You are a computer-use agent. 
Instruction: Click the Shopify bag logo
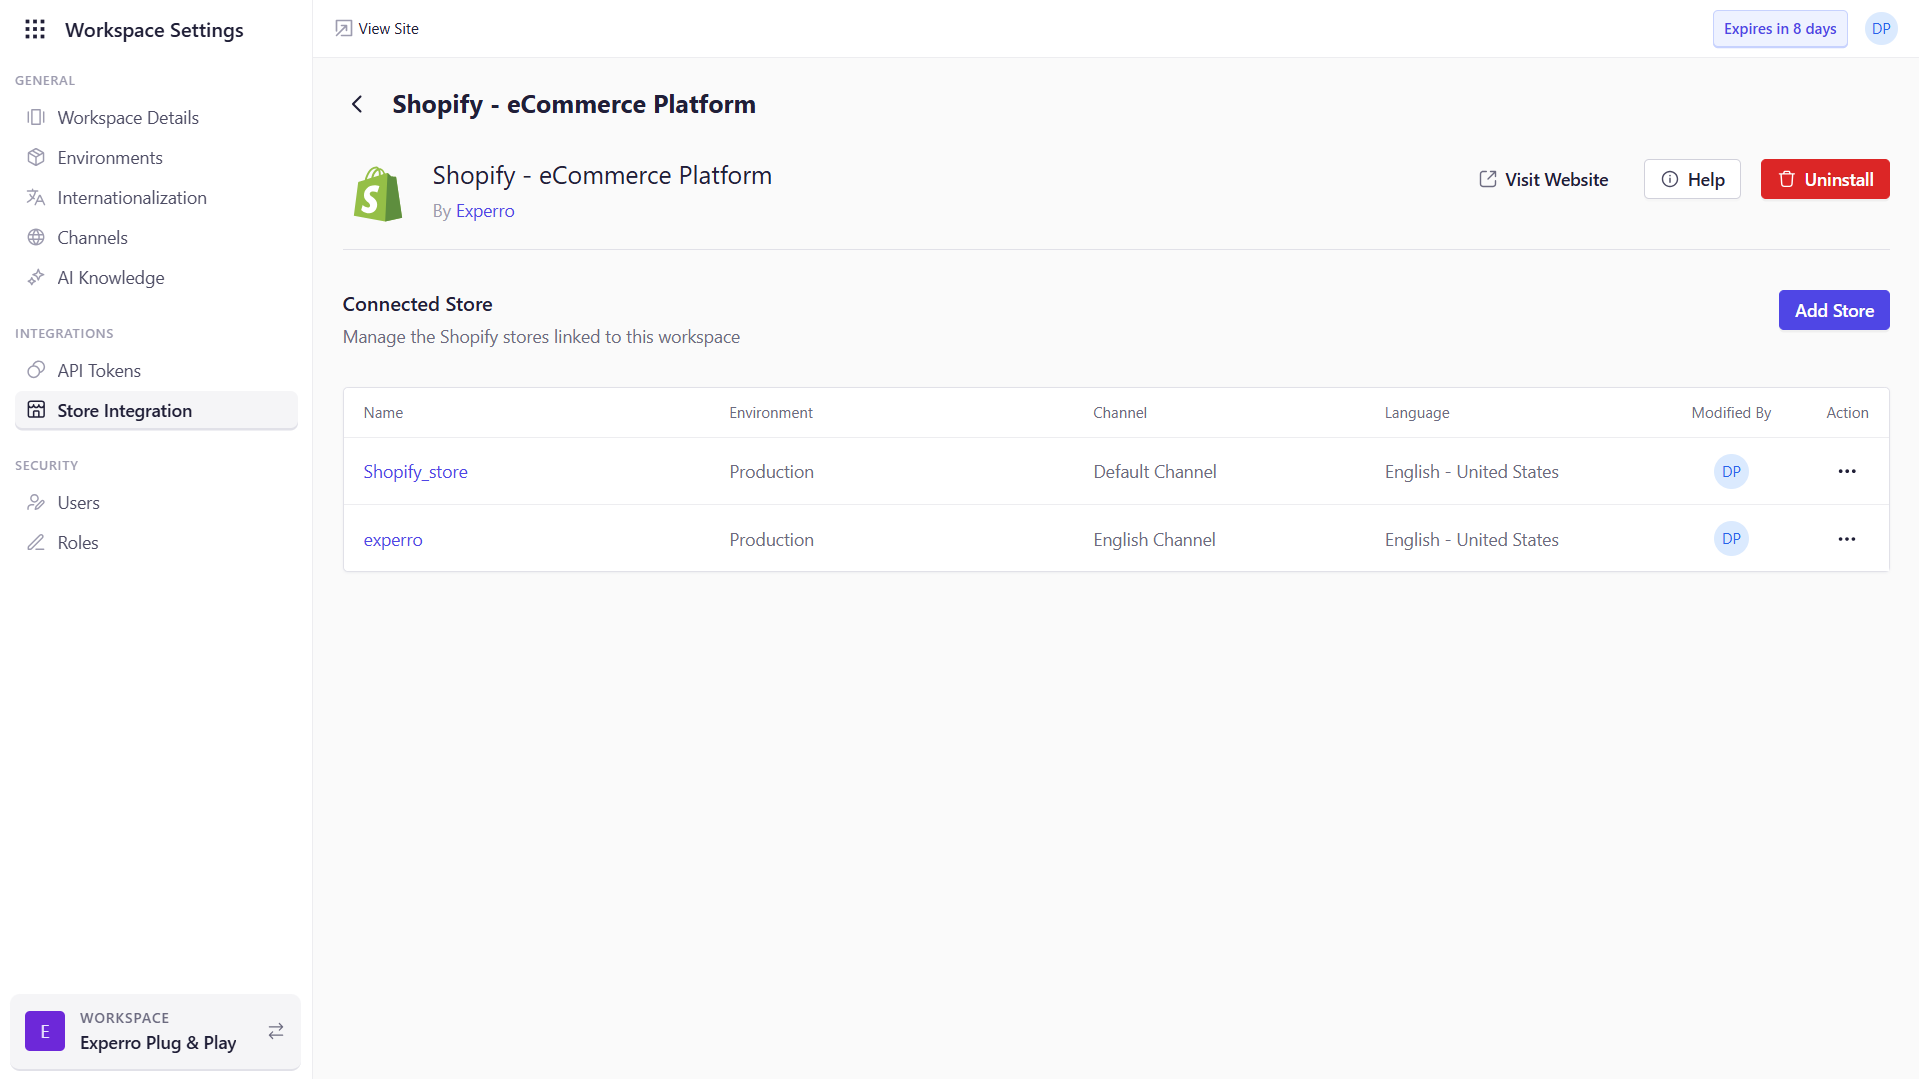click(378, 194)
